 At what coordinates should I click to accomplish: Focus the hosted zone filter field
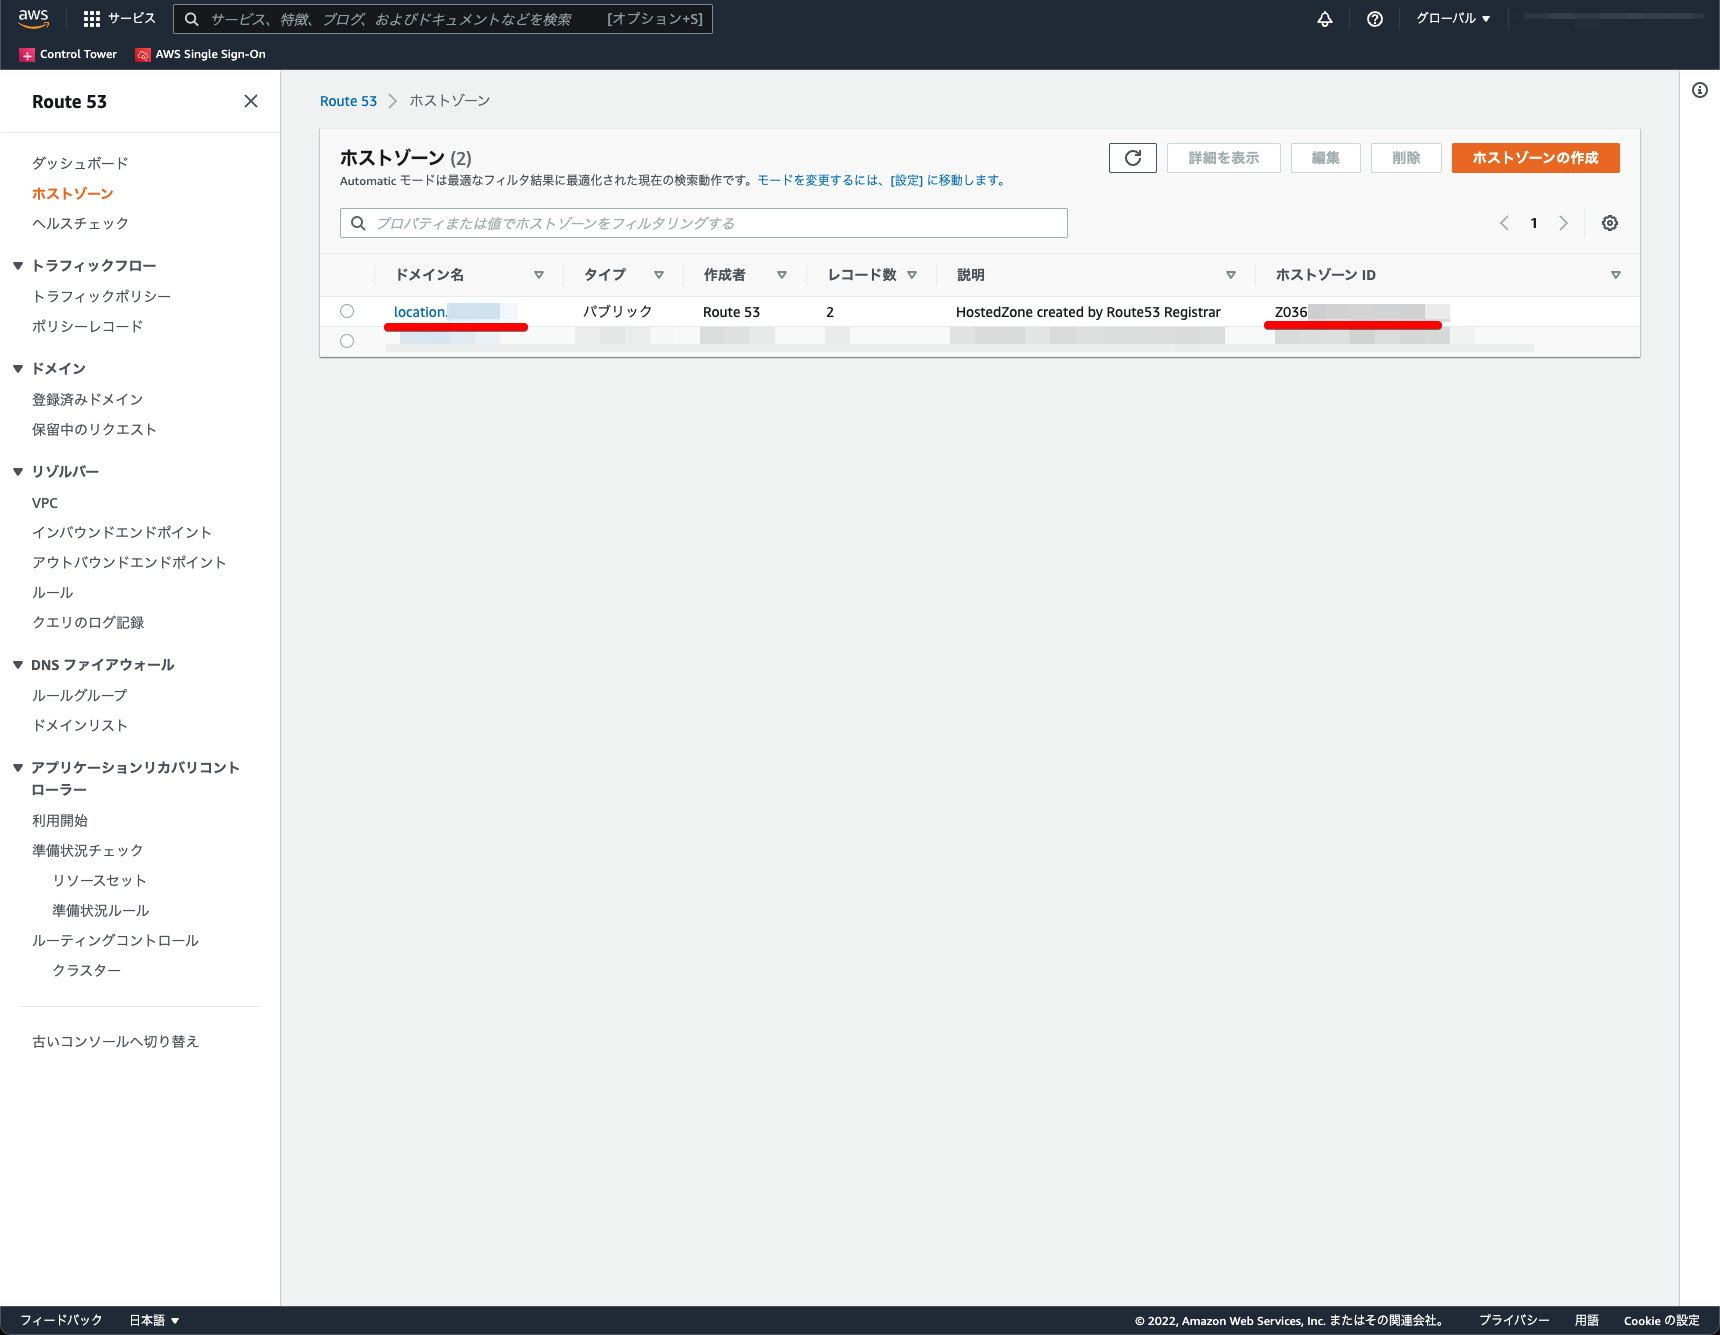pyautogui.click(x=704, y=223)
